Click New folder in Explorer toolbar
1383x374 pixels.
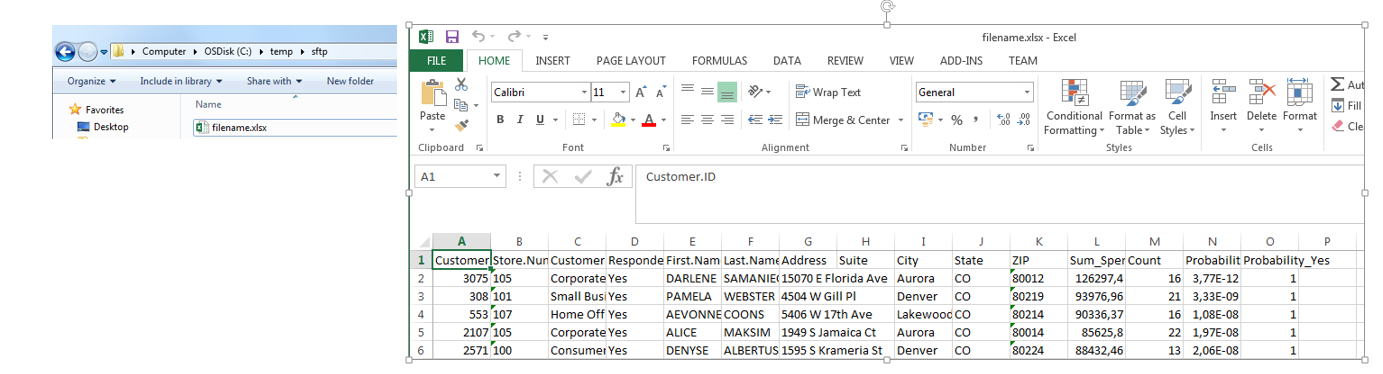pyautogui.click(x=350, y=81)
